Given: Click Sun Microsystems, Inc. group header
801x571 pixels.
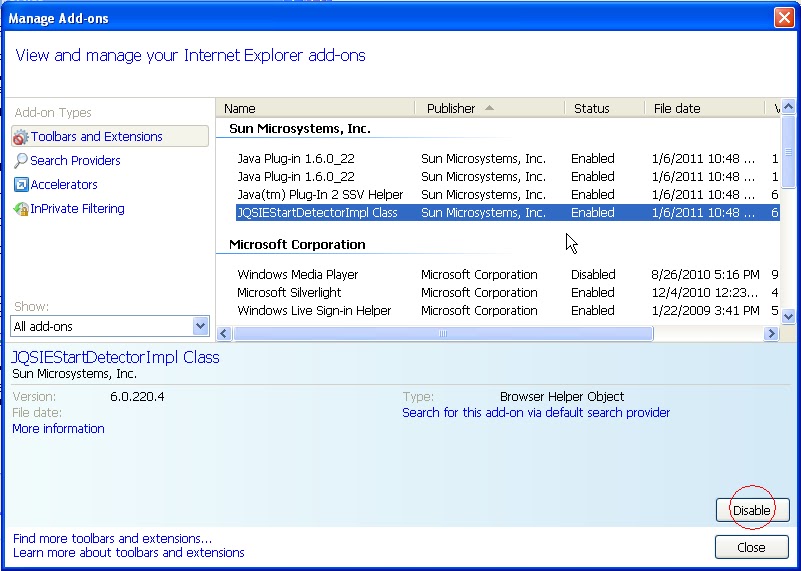Looking at the screenshot, I should [300, 129].
